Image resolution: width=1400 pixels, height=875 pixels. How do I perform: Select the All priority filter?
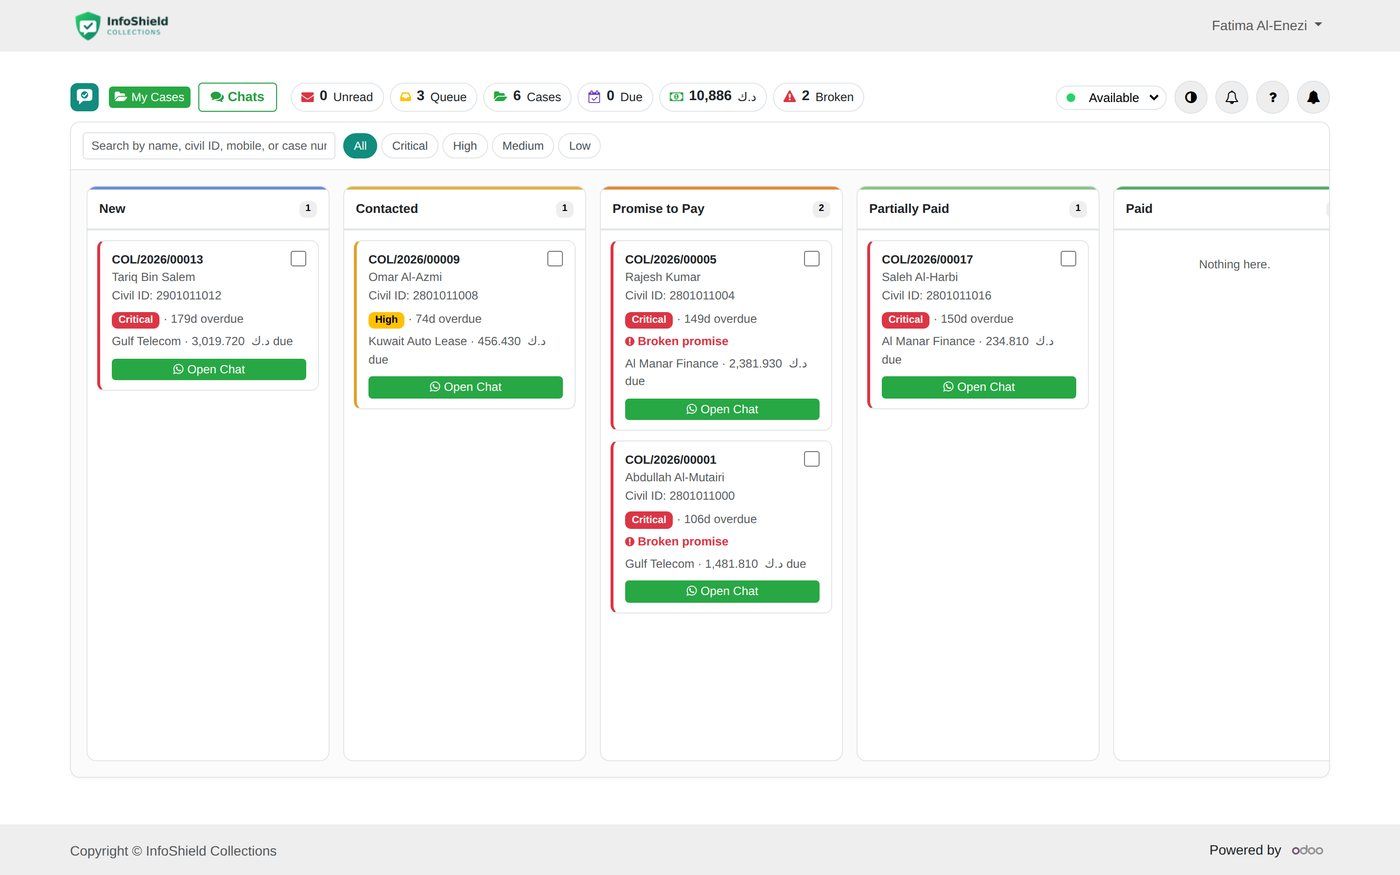pyautogui.click(x=360, y=146)
